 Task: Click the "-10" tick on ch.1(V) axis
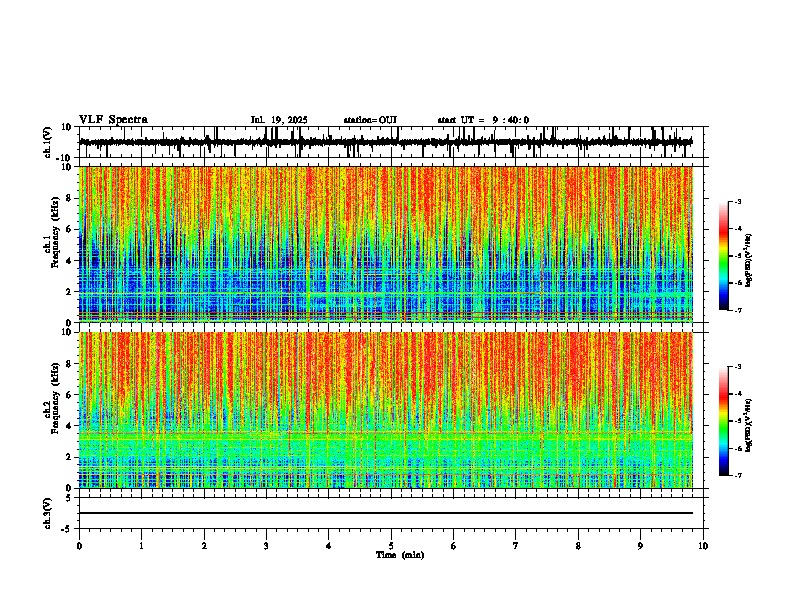tap(64, 158)
